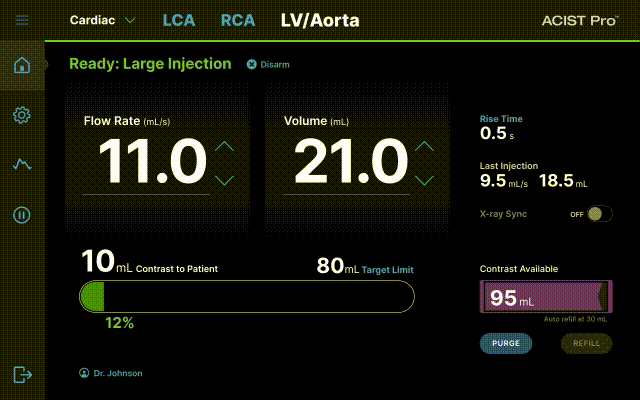Decrease Flow Rate with down chevron

225,180
